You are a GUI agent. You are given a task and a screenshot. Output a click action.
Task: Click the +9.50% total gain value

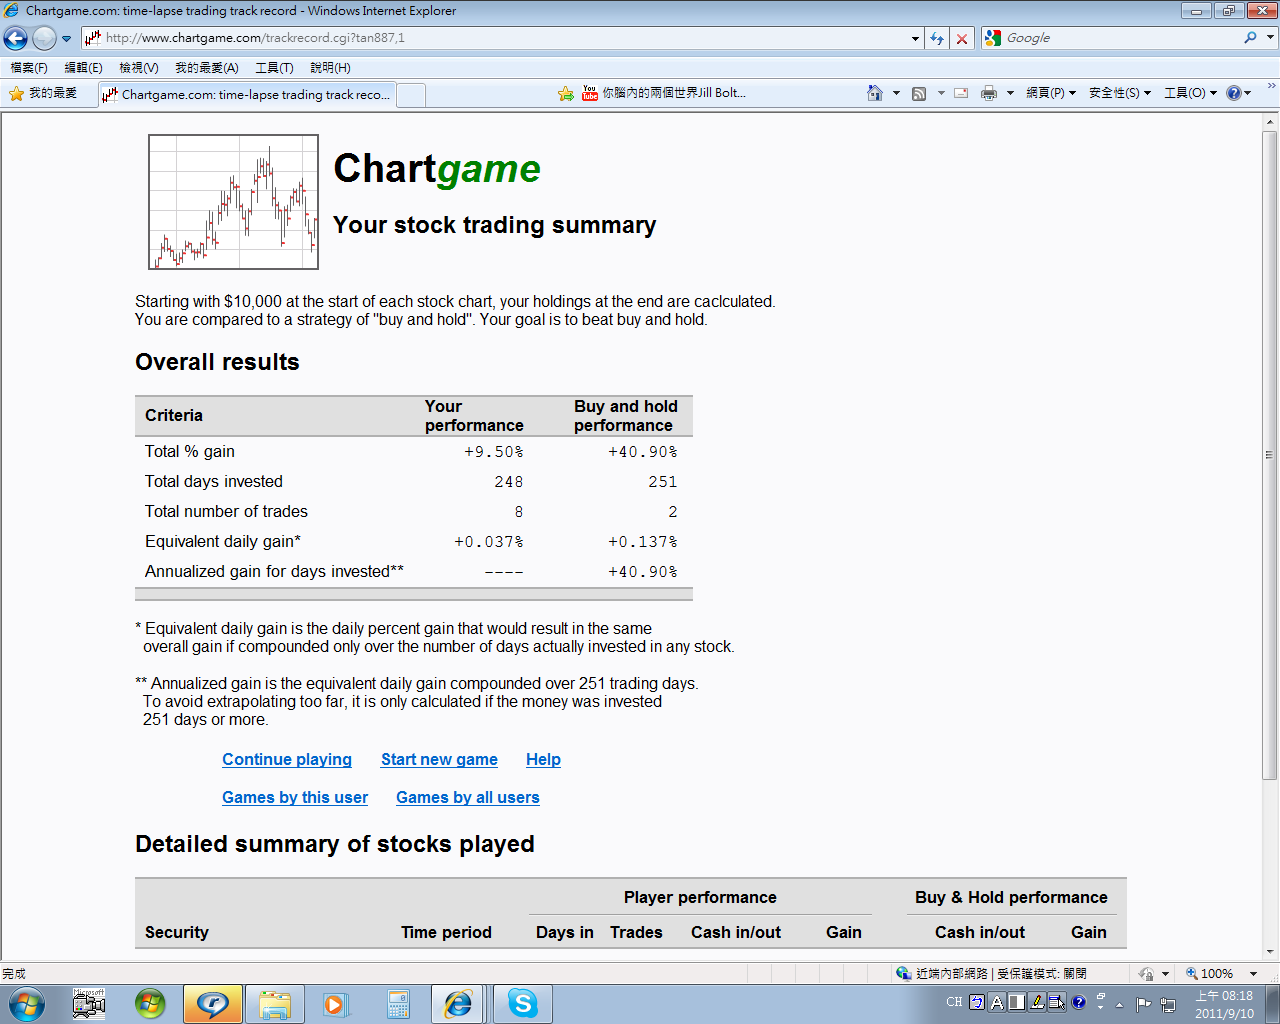[x=493, y=452]
